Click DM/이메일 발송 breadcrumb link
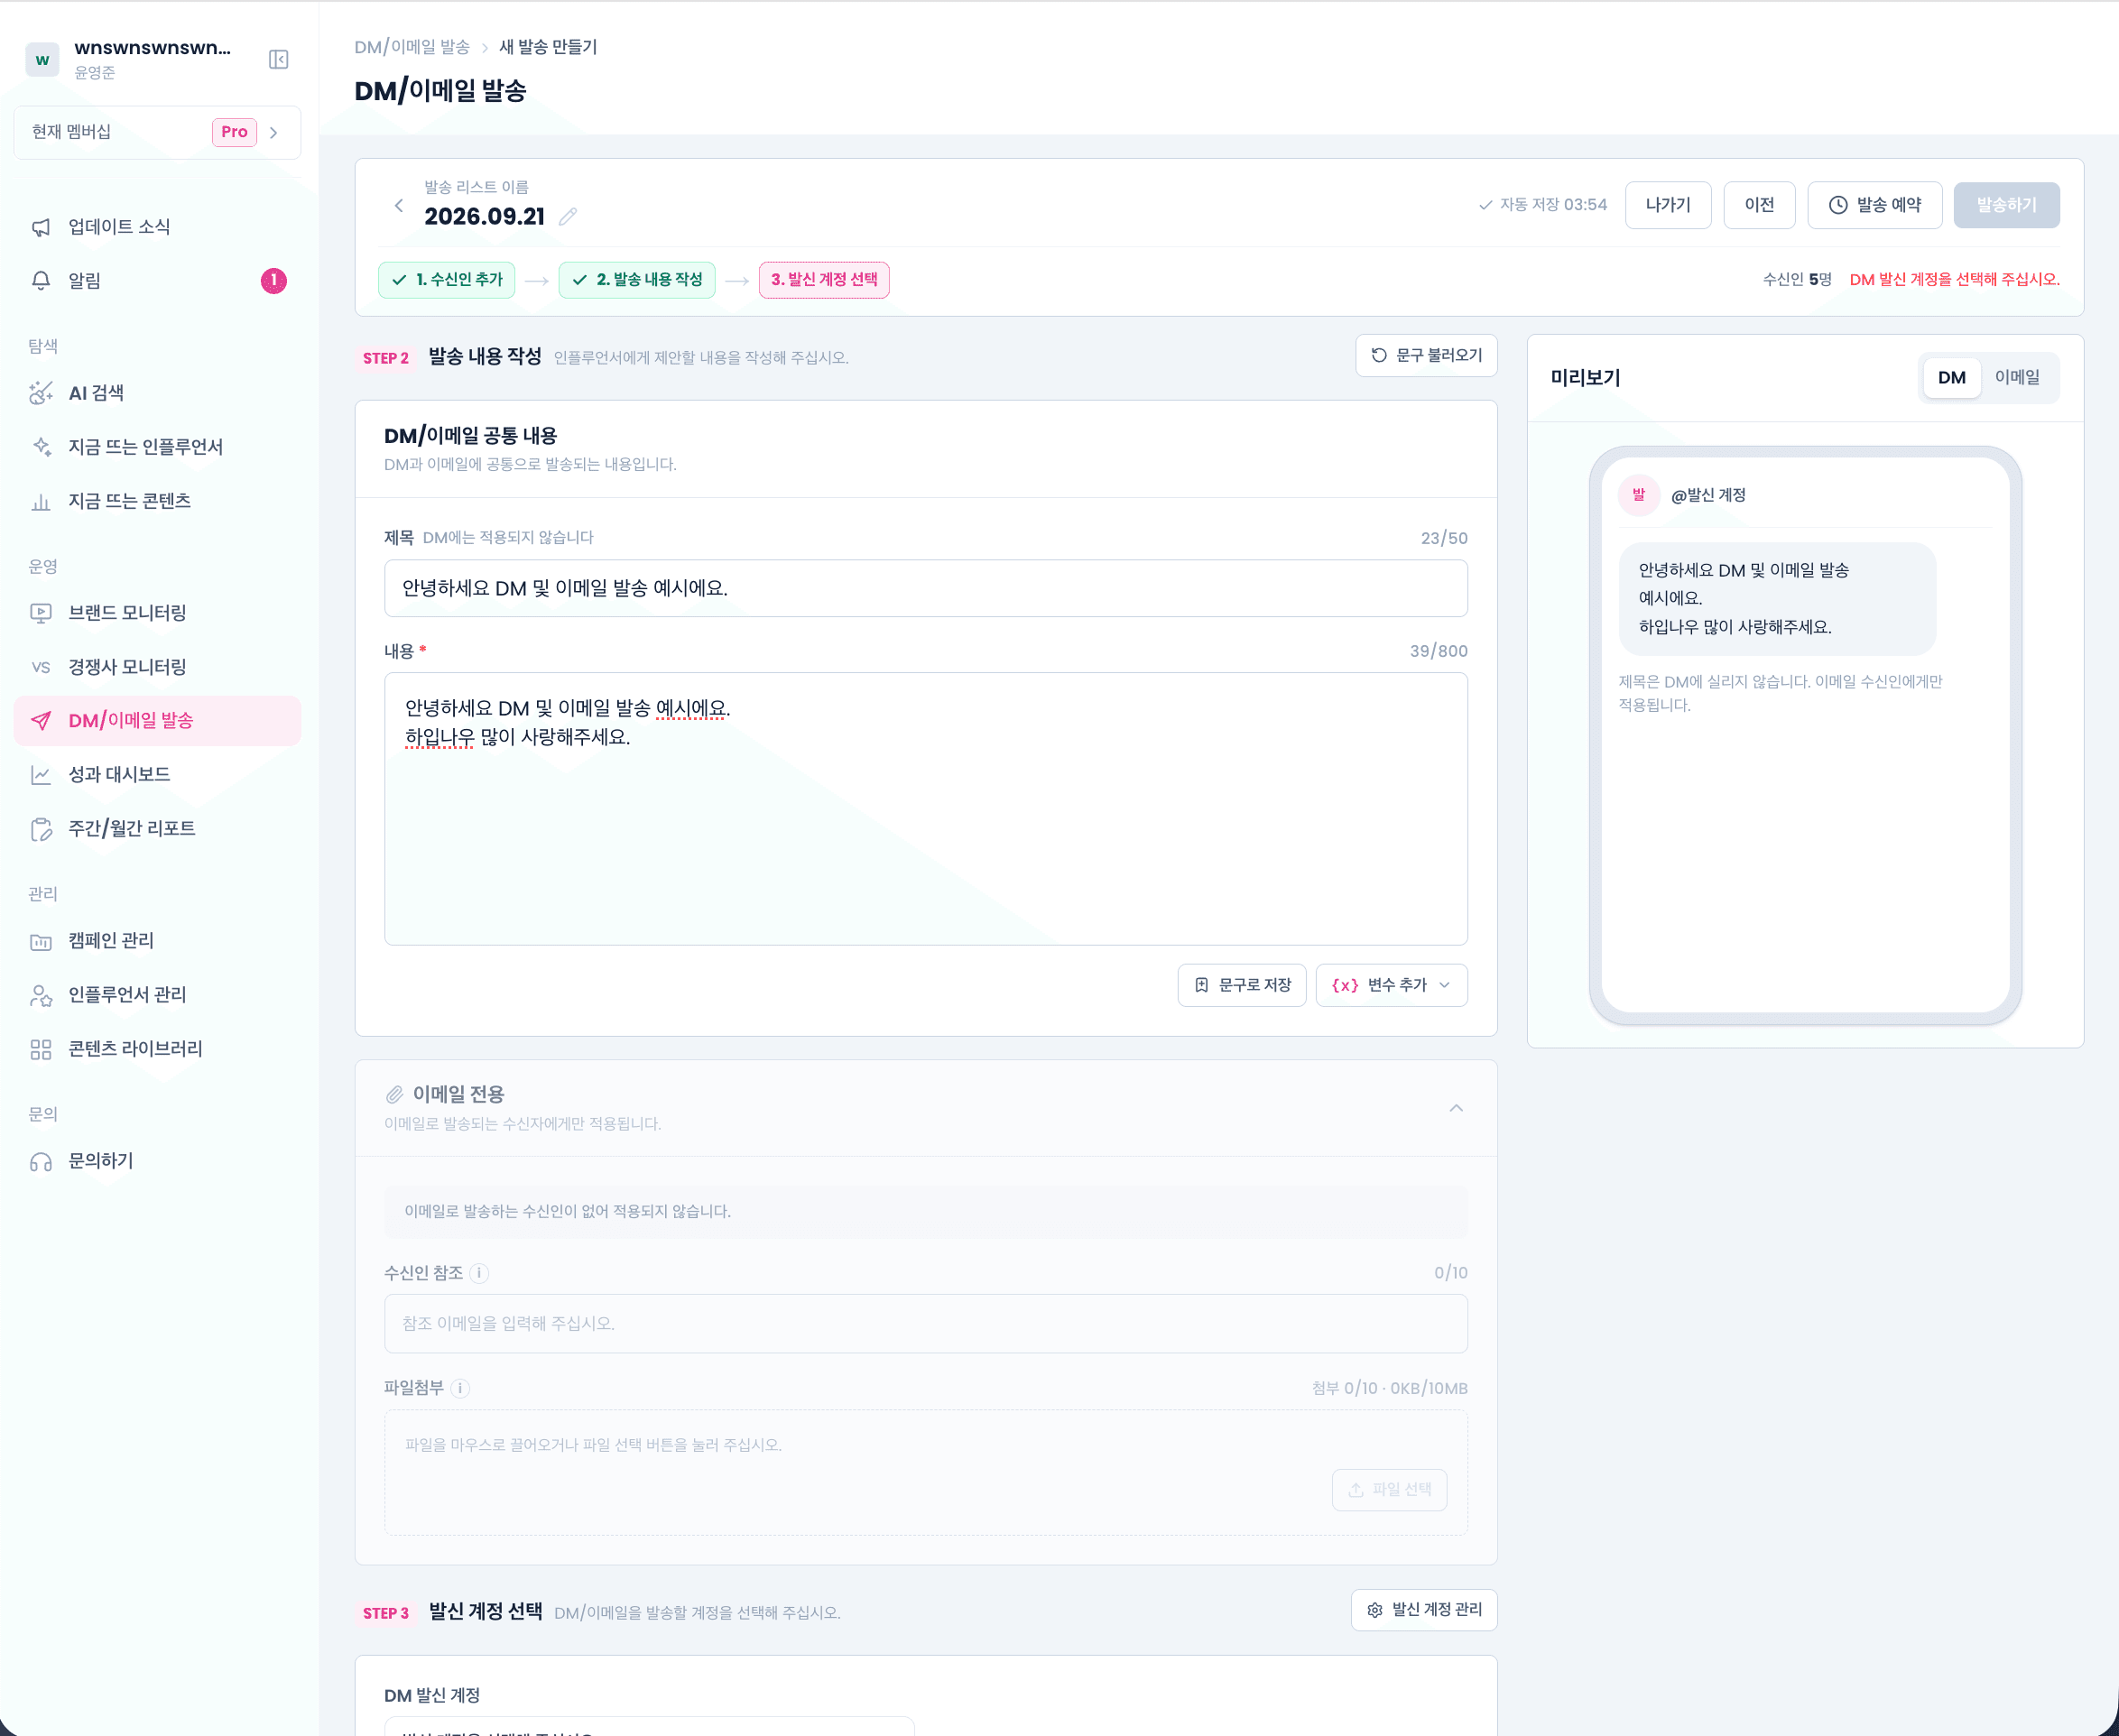Screen dimensions: 2119x1736 (x=412, y=47)
